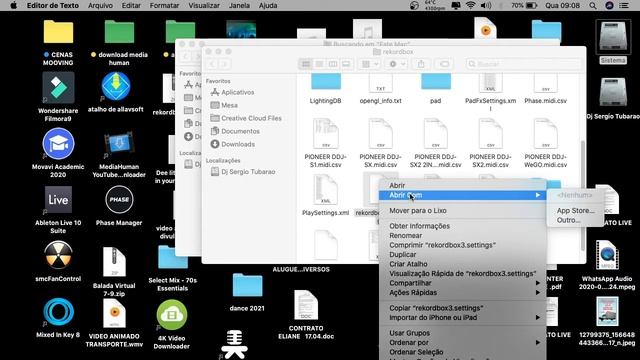Select the Sistema drive icon
The image size is (640, 360).
[613, 37]
